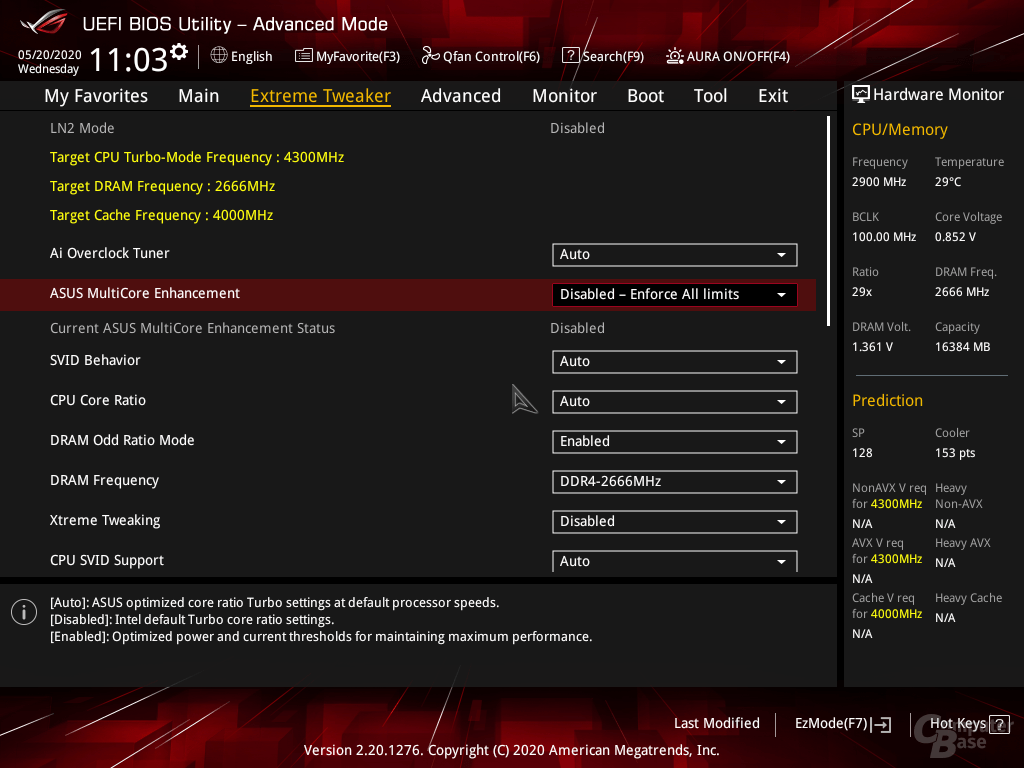The height and width of the screenshot is (768, 1024).
Task: Expand the Xtreme Tweaking dropdown
Action: pyautogui.click(x=675, y=522)
